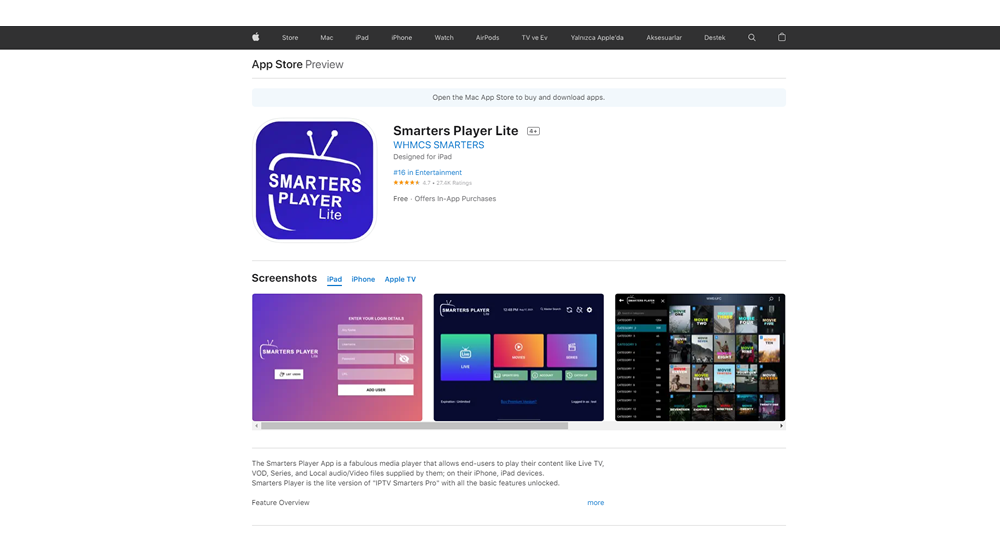Click Free Offers In-App Purchases text
The height and width of the screenshot is (560, 1000).
tap(445, 199)
